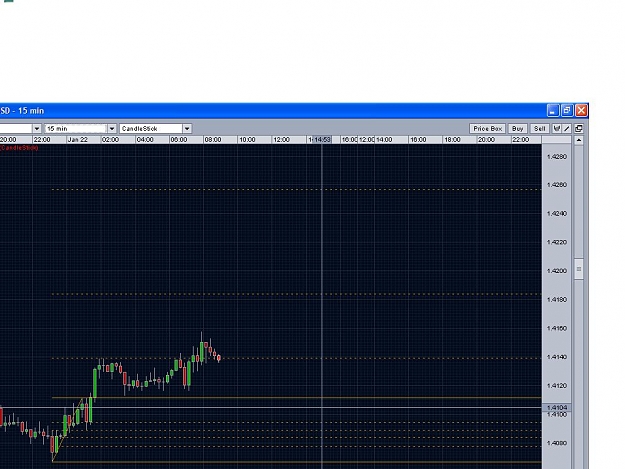Click the Jan 22 date label
Viewport: 625px width, 469px height.
78,139
